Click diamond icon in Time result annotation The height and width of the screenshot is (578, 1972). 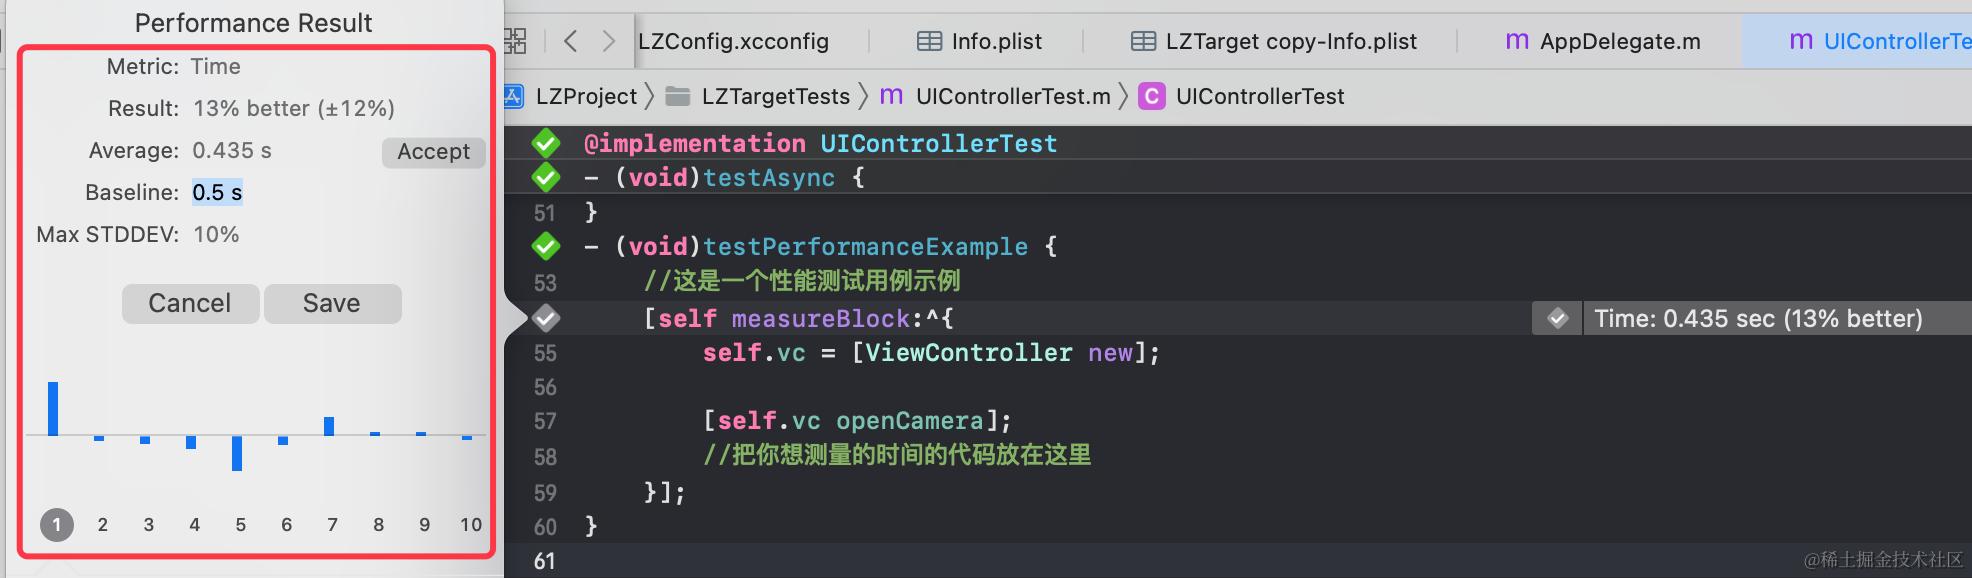coord(1558,319)
